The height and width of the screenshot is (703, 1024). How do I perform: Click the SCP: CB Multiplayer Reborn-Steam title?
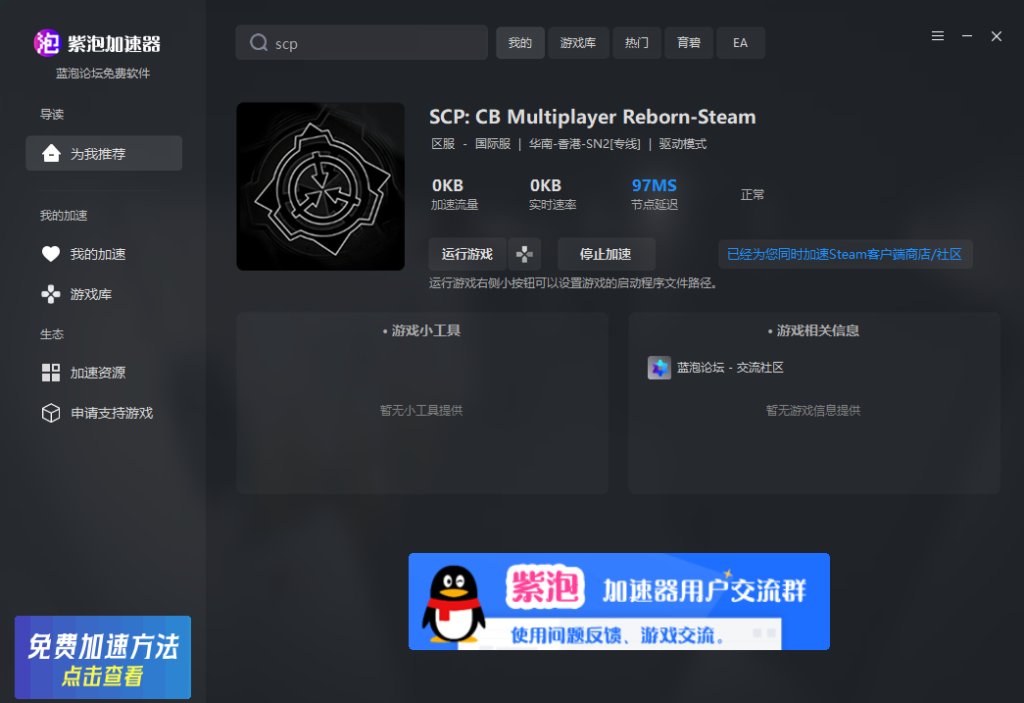tap(592, 117)
